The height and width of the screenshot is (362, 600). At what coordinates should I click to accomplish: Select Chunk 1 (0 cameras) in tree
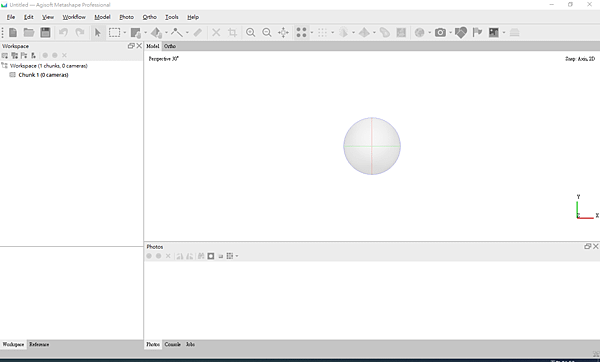(43, 75)
